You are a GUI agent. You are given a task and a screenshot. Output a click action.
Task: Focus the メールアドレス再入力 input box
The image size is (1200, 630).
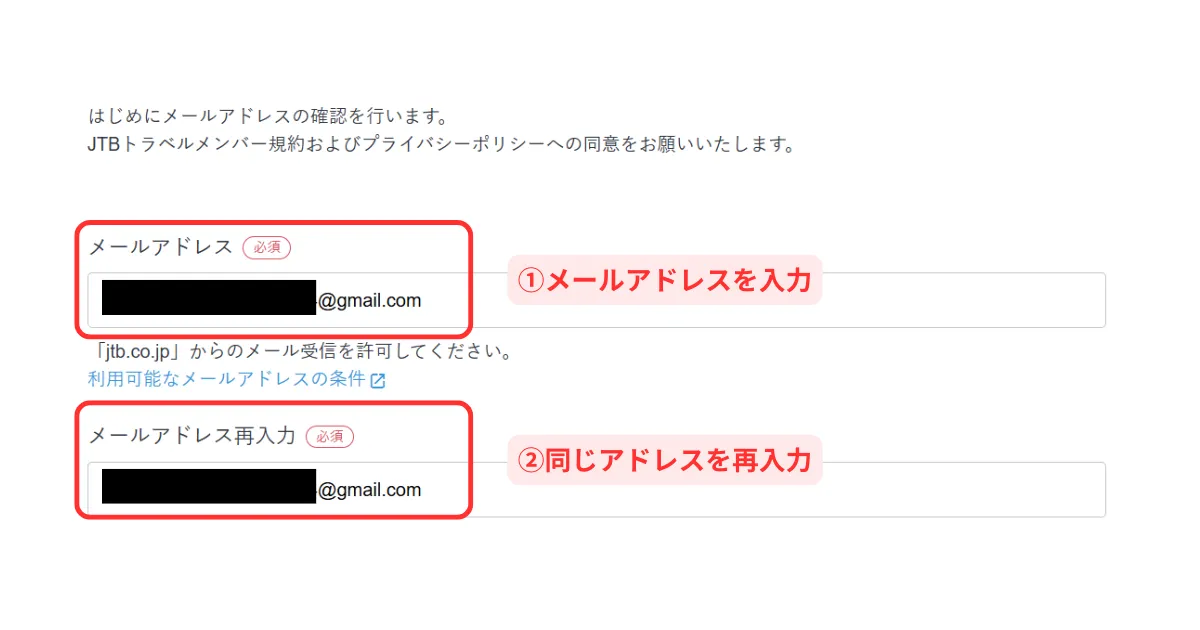(596, 489)
